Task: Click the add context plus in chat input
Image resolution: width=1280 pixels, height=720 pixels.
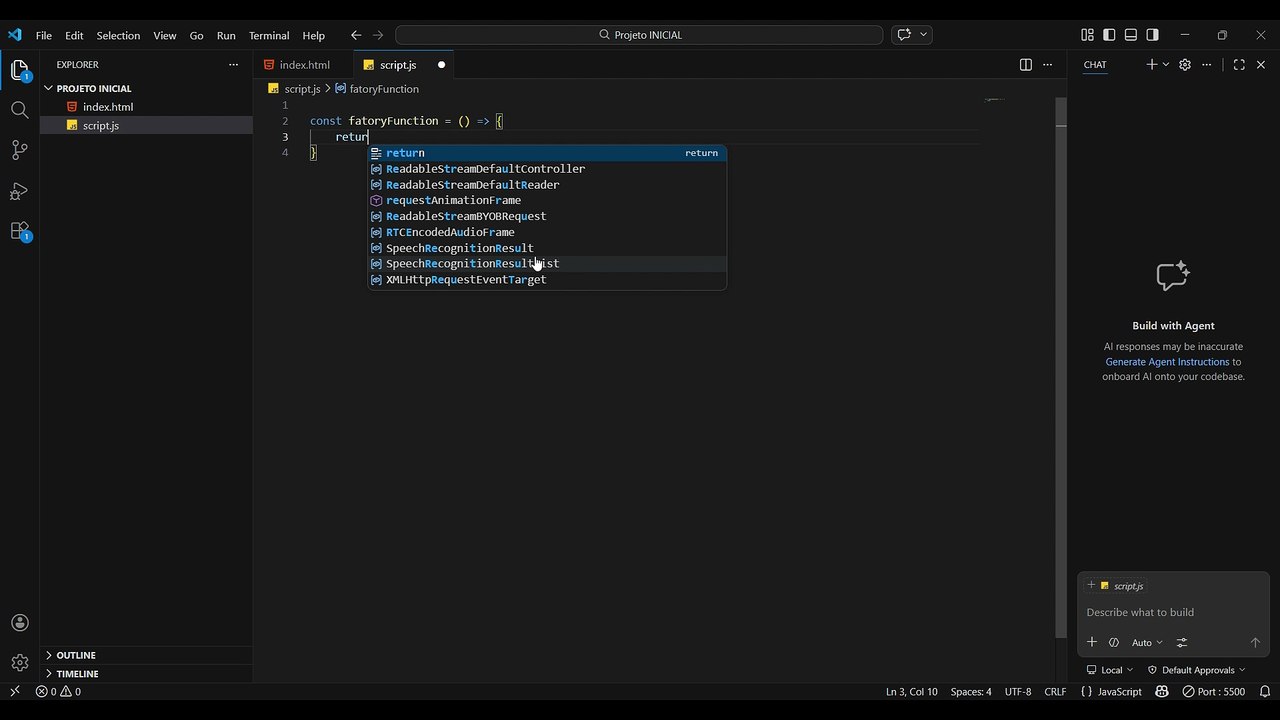Action: (x=1092, y=642)
